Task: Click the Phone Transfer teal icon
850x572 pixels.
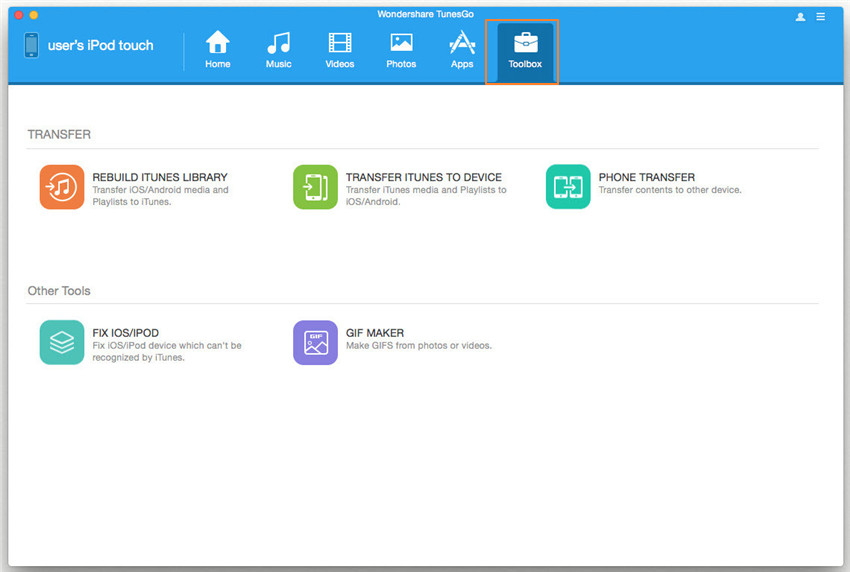Action: pos(568,187)
